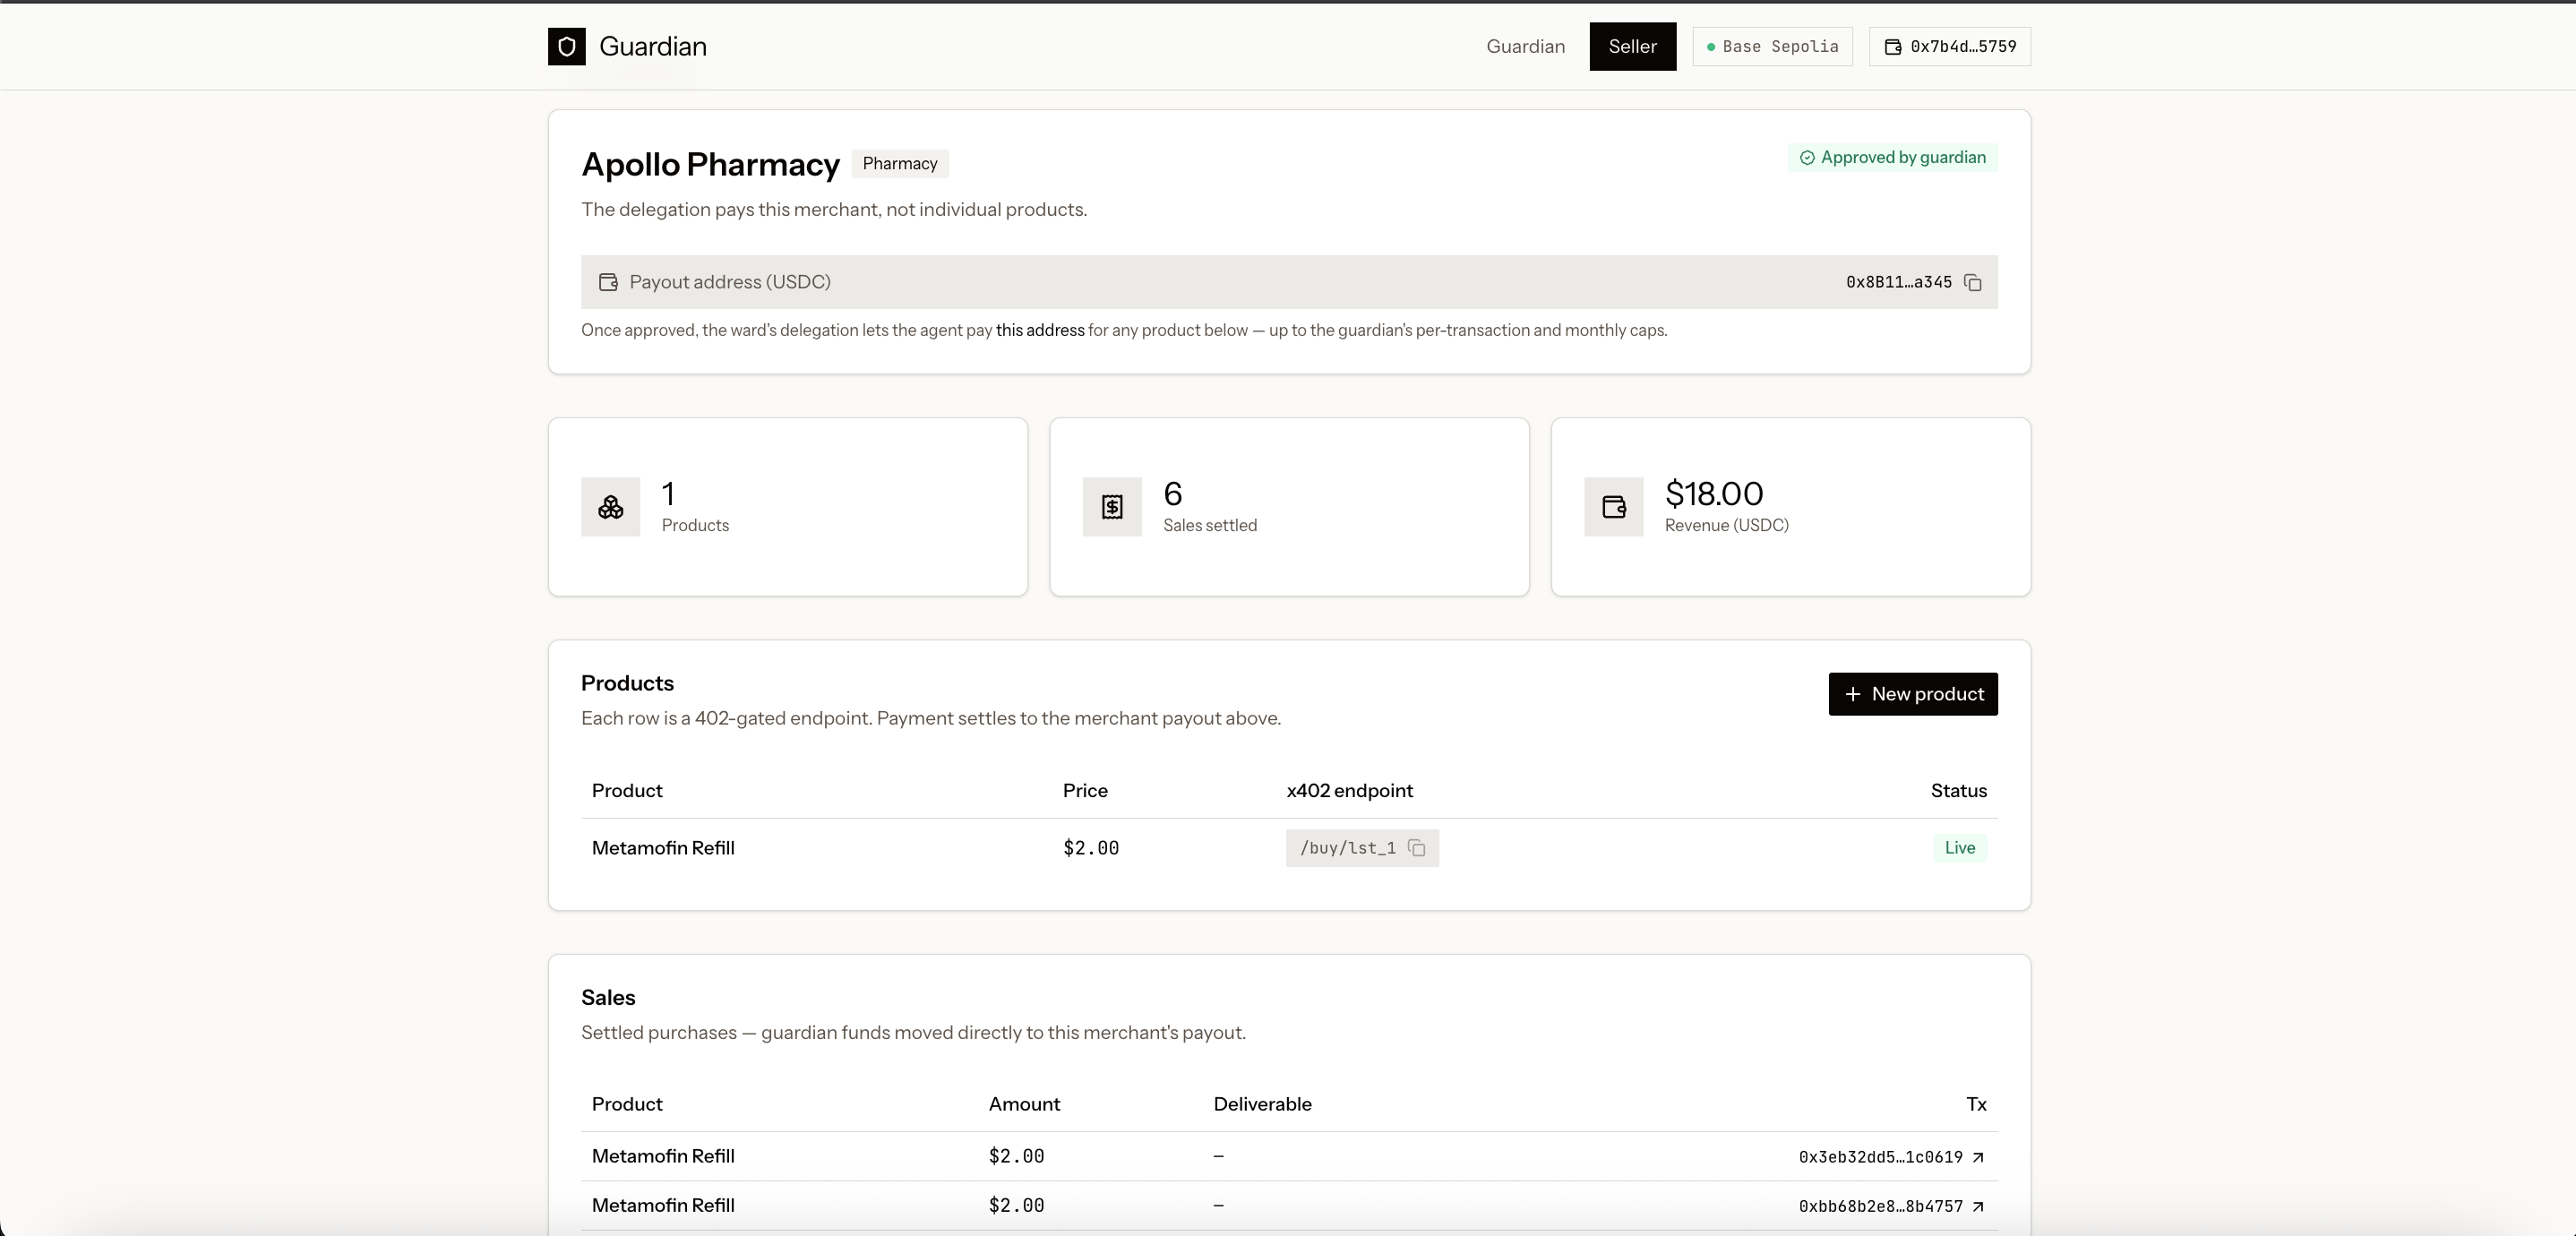The width and height of the screenshot is (2576, 1236).
Task: Click the Pharmacy category tag
Action: pyautogui.click(x=900, y=164)
